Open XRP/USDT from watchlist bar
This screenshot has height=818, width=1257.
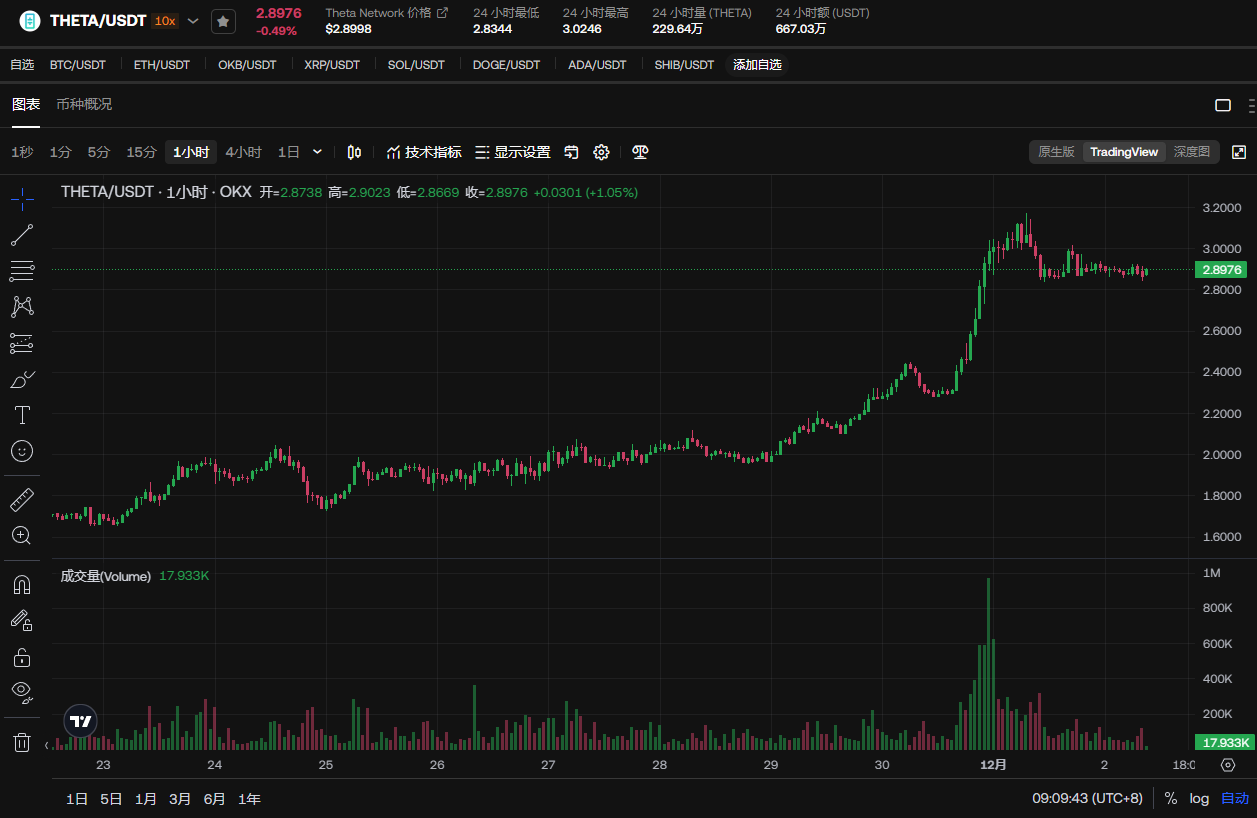tap(332, 65)
